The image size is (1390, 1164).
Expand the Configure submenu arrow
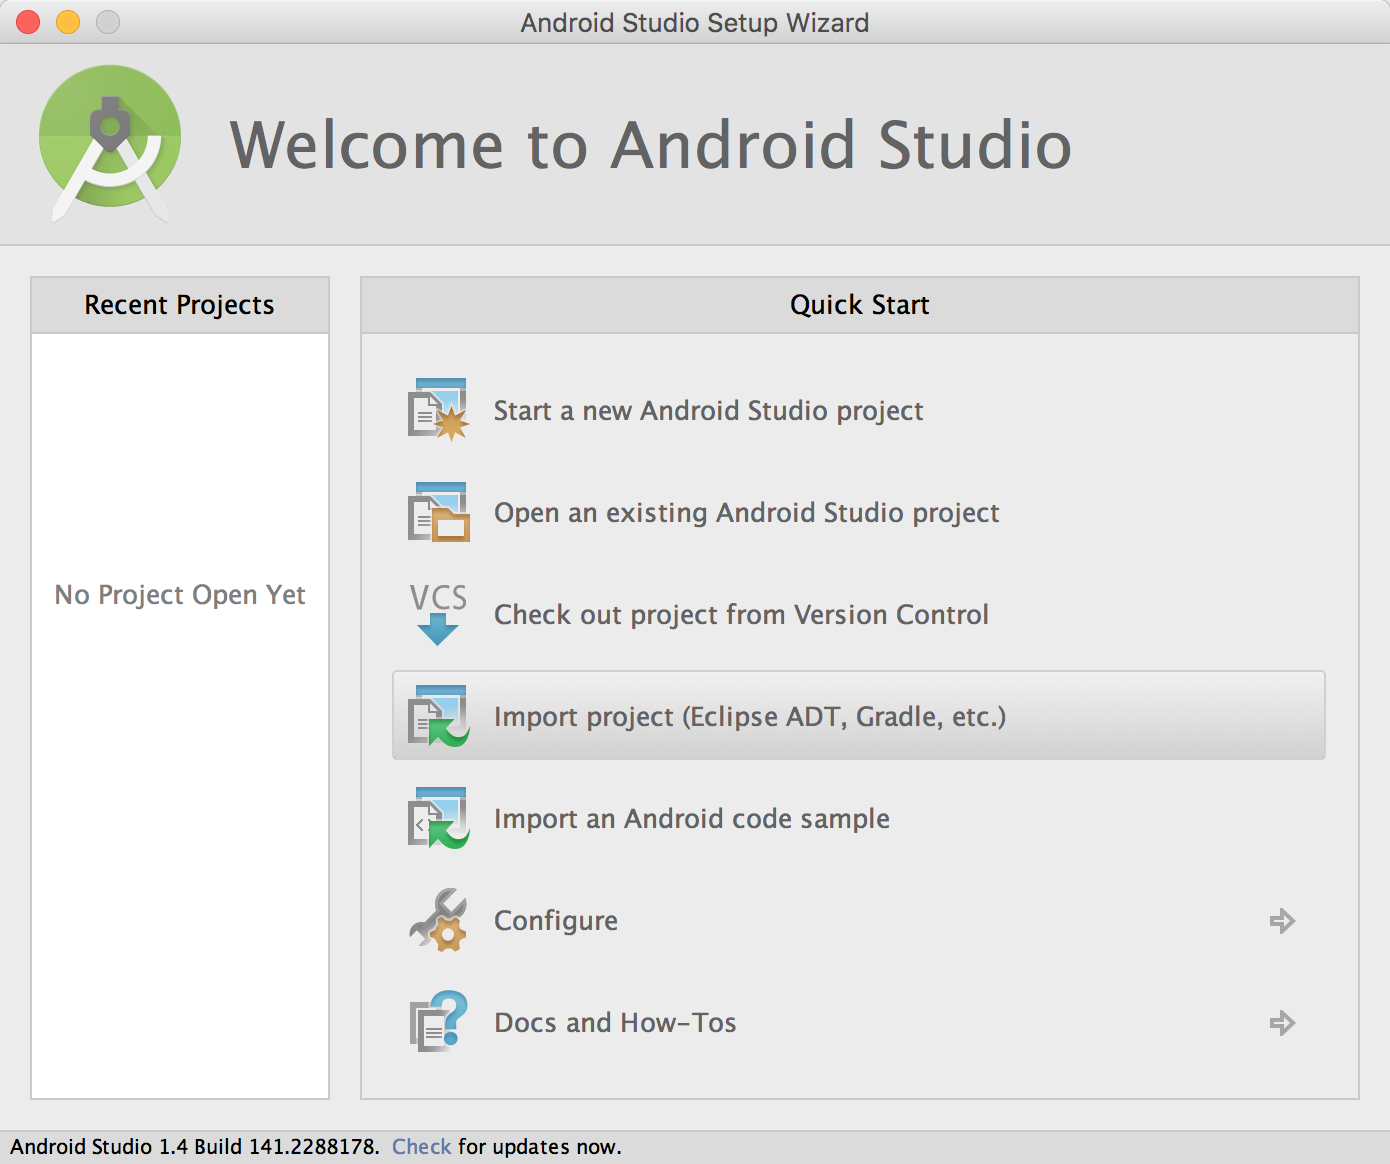(x=1282, y=921)
